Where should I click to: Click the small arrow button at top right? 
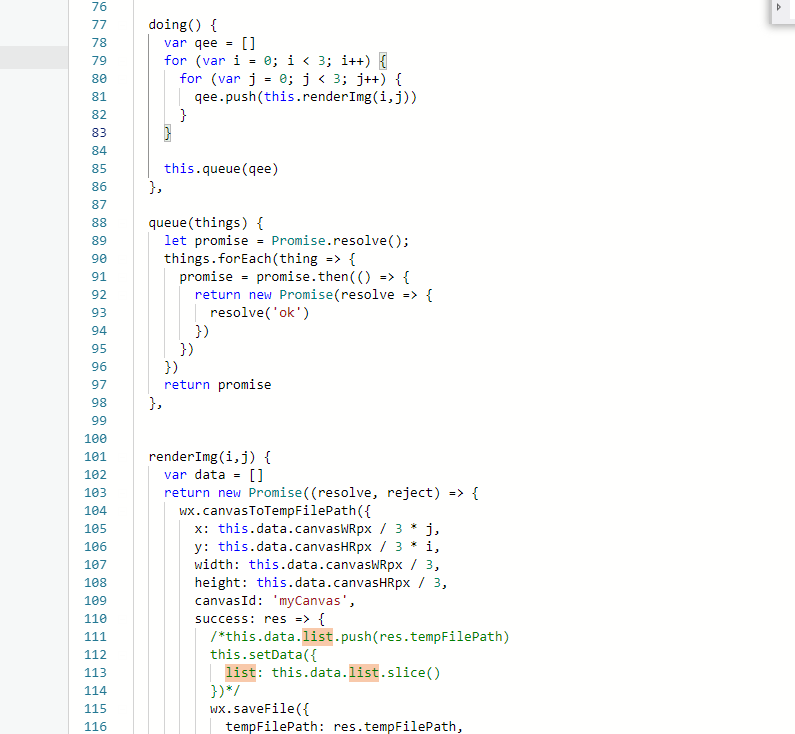click(x=779, y=7)
